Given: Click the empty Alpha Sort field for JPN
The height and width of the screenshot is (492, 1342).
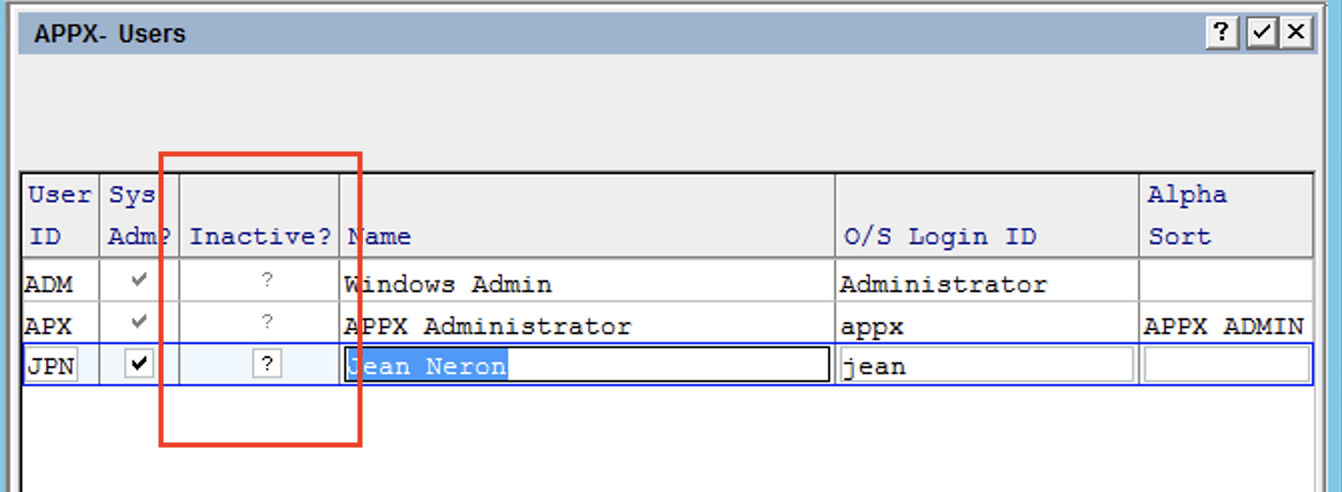Looking at the screenshot, I should click(1226, 365).
